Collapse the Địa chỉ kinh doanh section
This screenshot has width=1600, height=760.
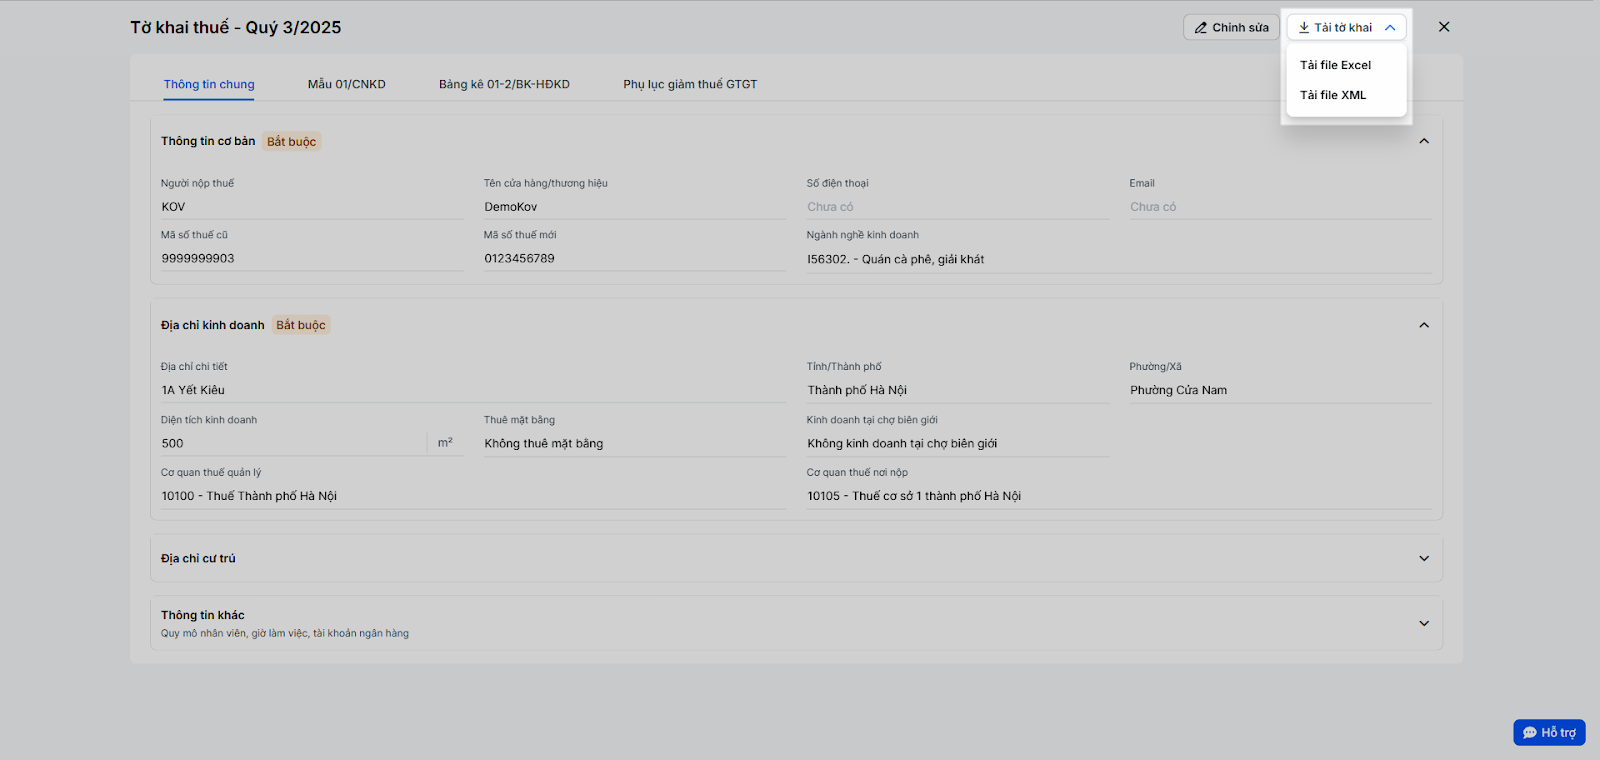tap(1424, 325)
